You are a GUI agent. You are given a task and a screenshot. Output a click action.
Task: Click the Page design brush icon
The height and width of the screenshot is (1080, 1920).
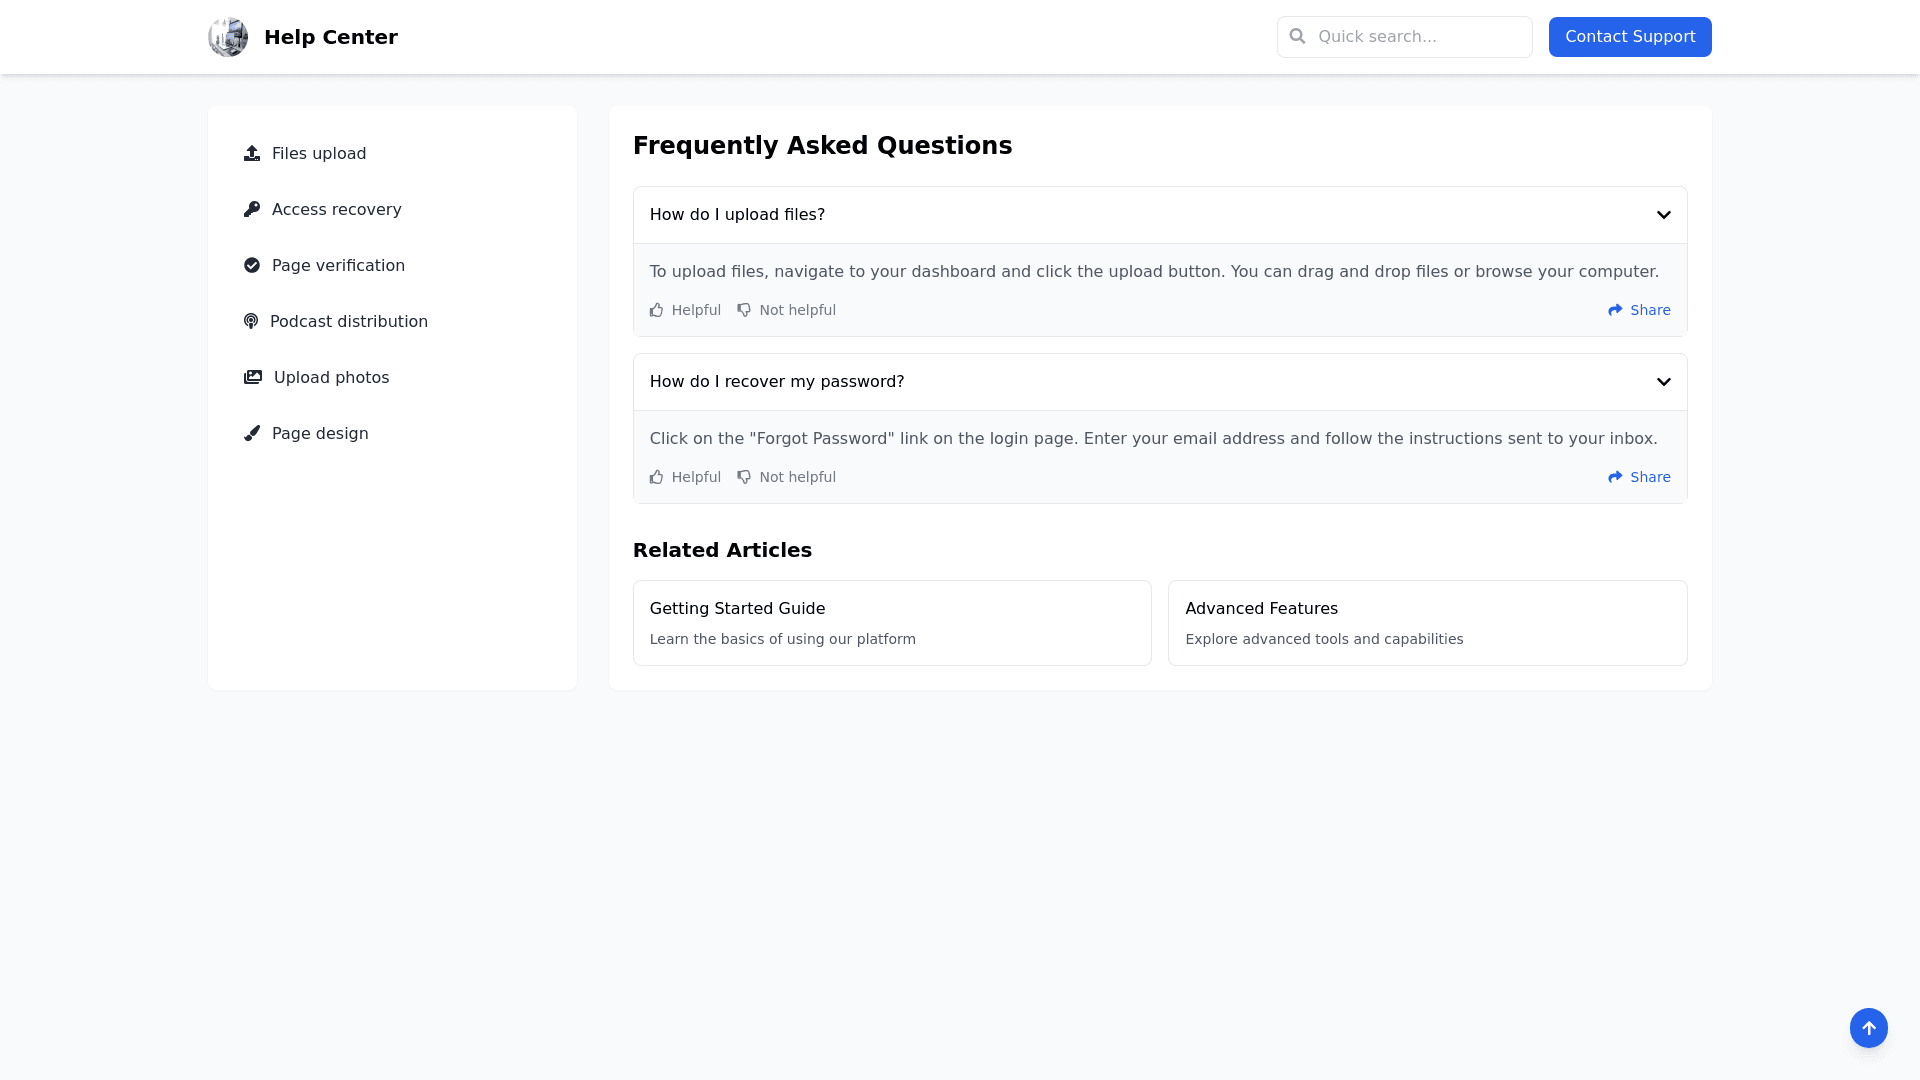252,433
